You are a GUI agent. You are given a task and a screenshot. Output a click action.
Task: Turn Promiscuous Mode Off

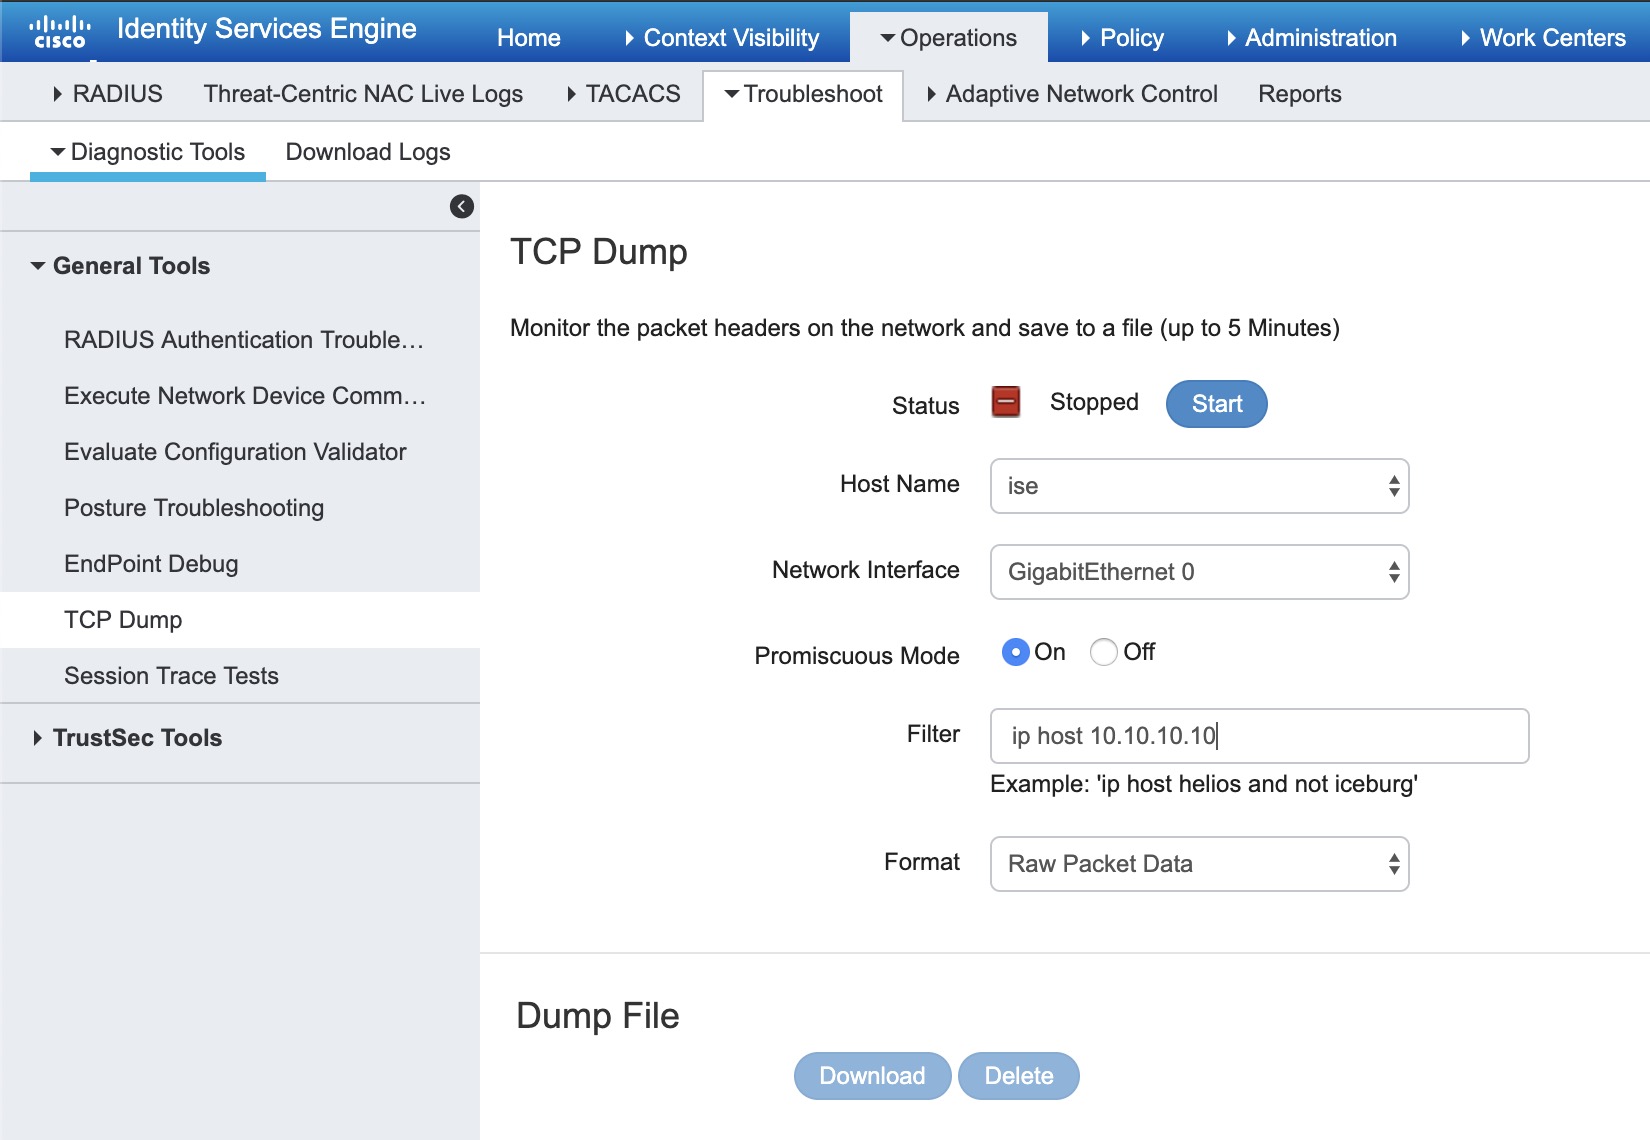[1104, 652]
